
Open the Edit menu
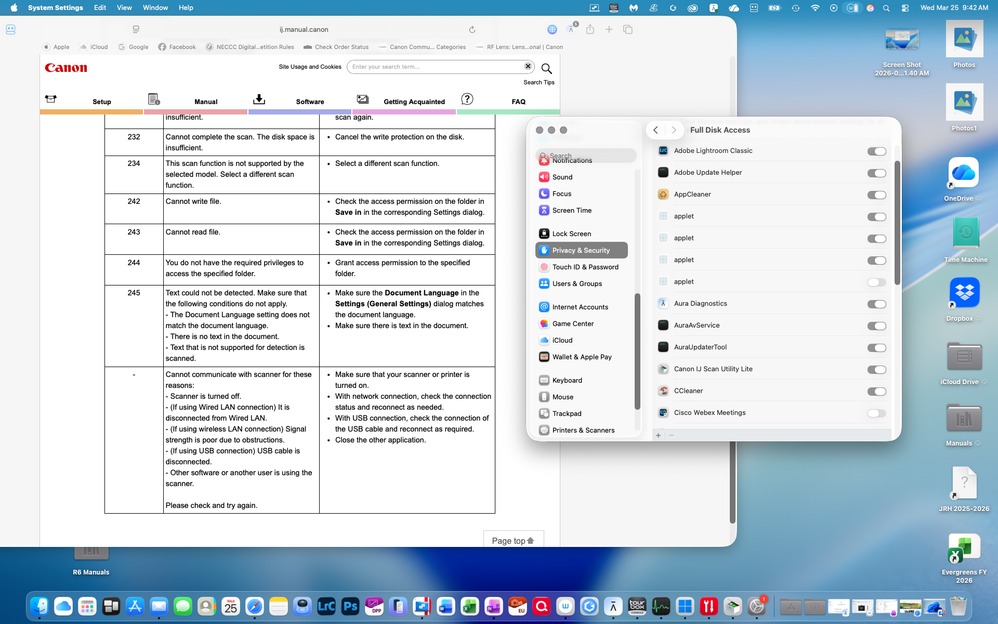tap(100, 8)
